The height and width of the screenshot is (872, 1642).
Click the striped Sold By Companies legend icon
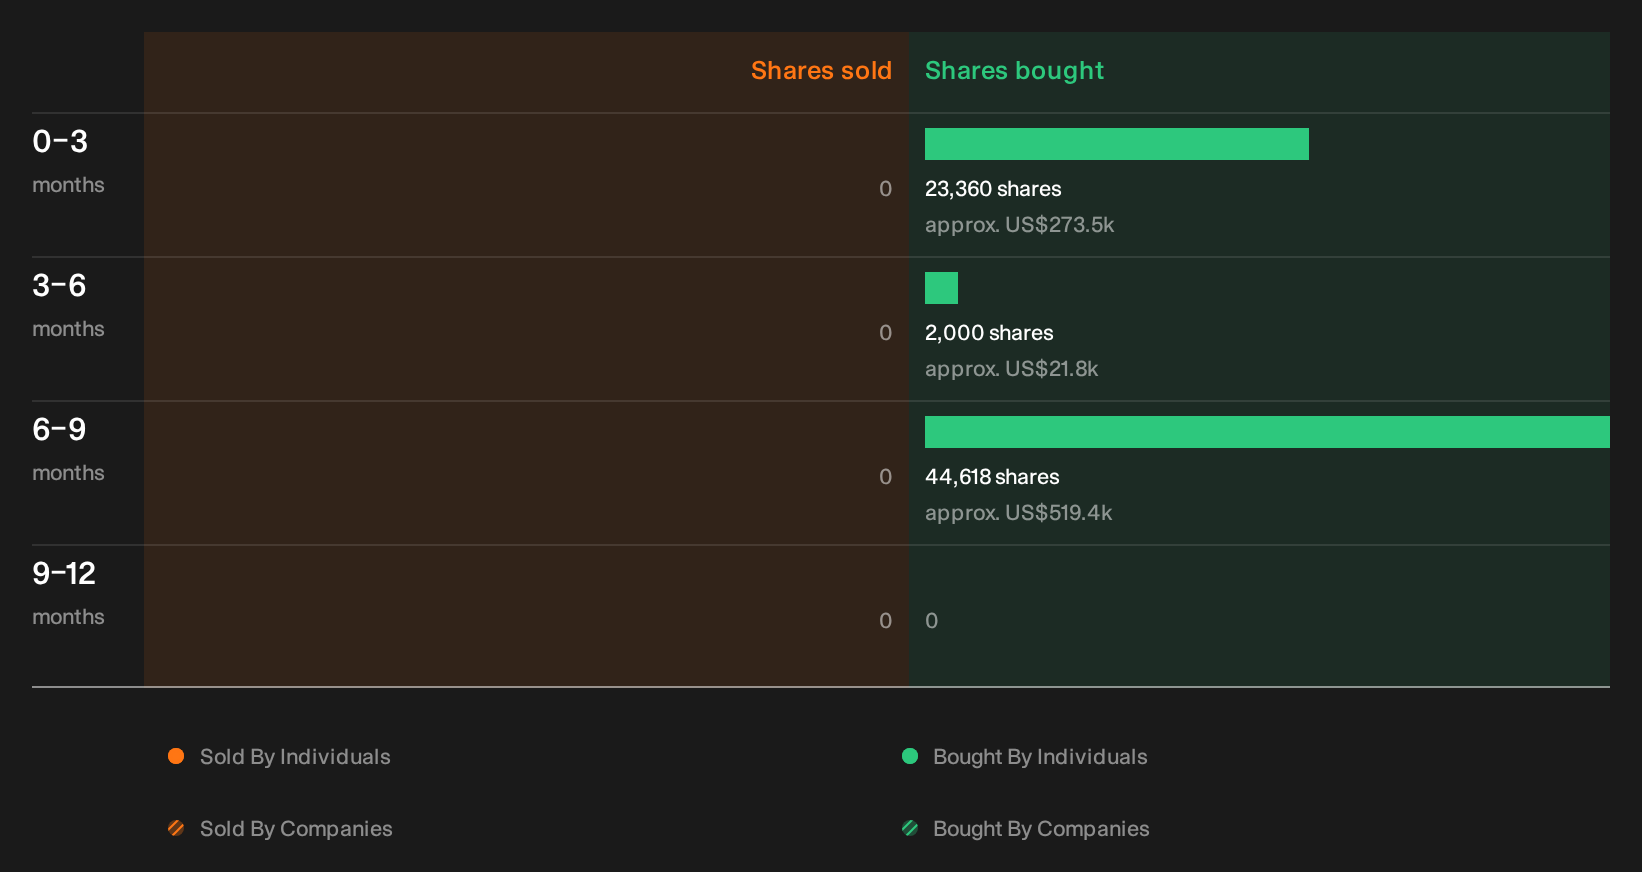[x=176, y=828]
